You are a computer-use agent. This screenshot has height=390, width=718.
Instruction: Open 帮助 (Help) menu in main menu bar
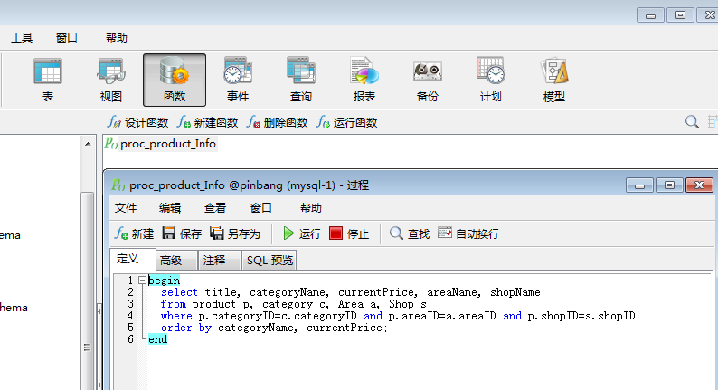[x=117, y=38]
